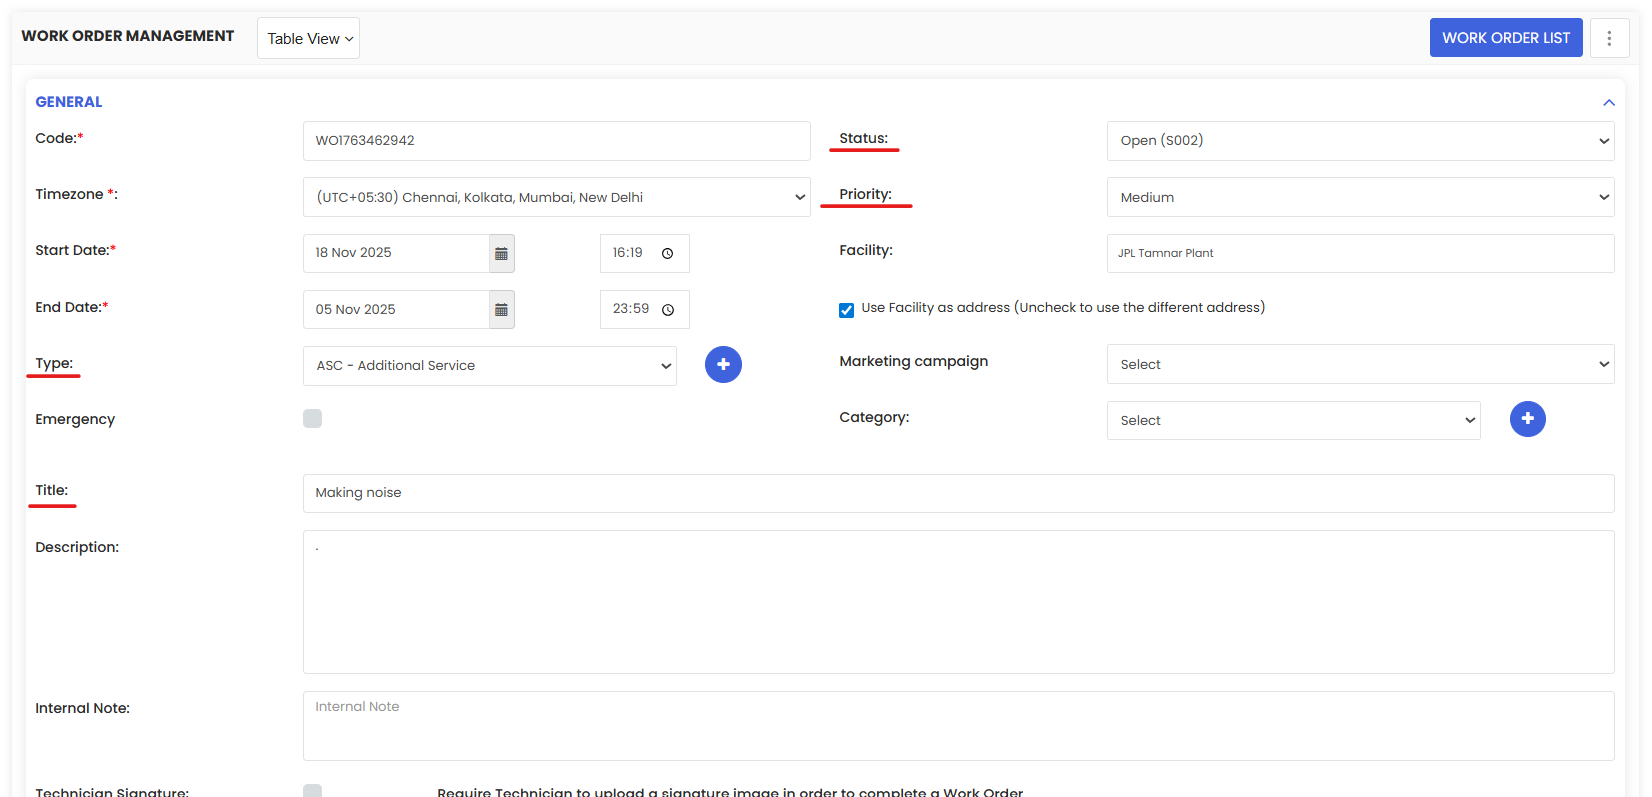Click the clock icon in the 16:19 time field

pos(668,254)
